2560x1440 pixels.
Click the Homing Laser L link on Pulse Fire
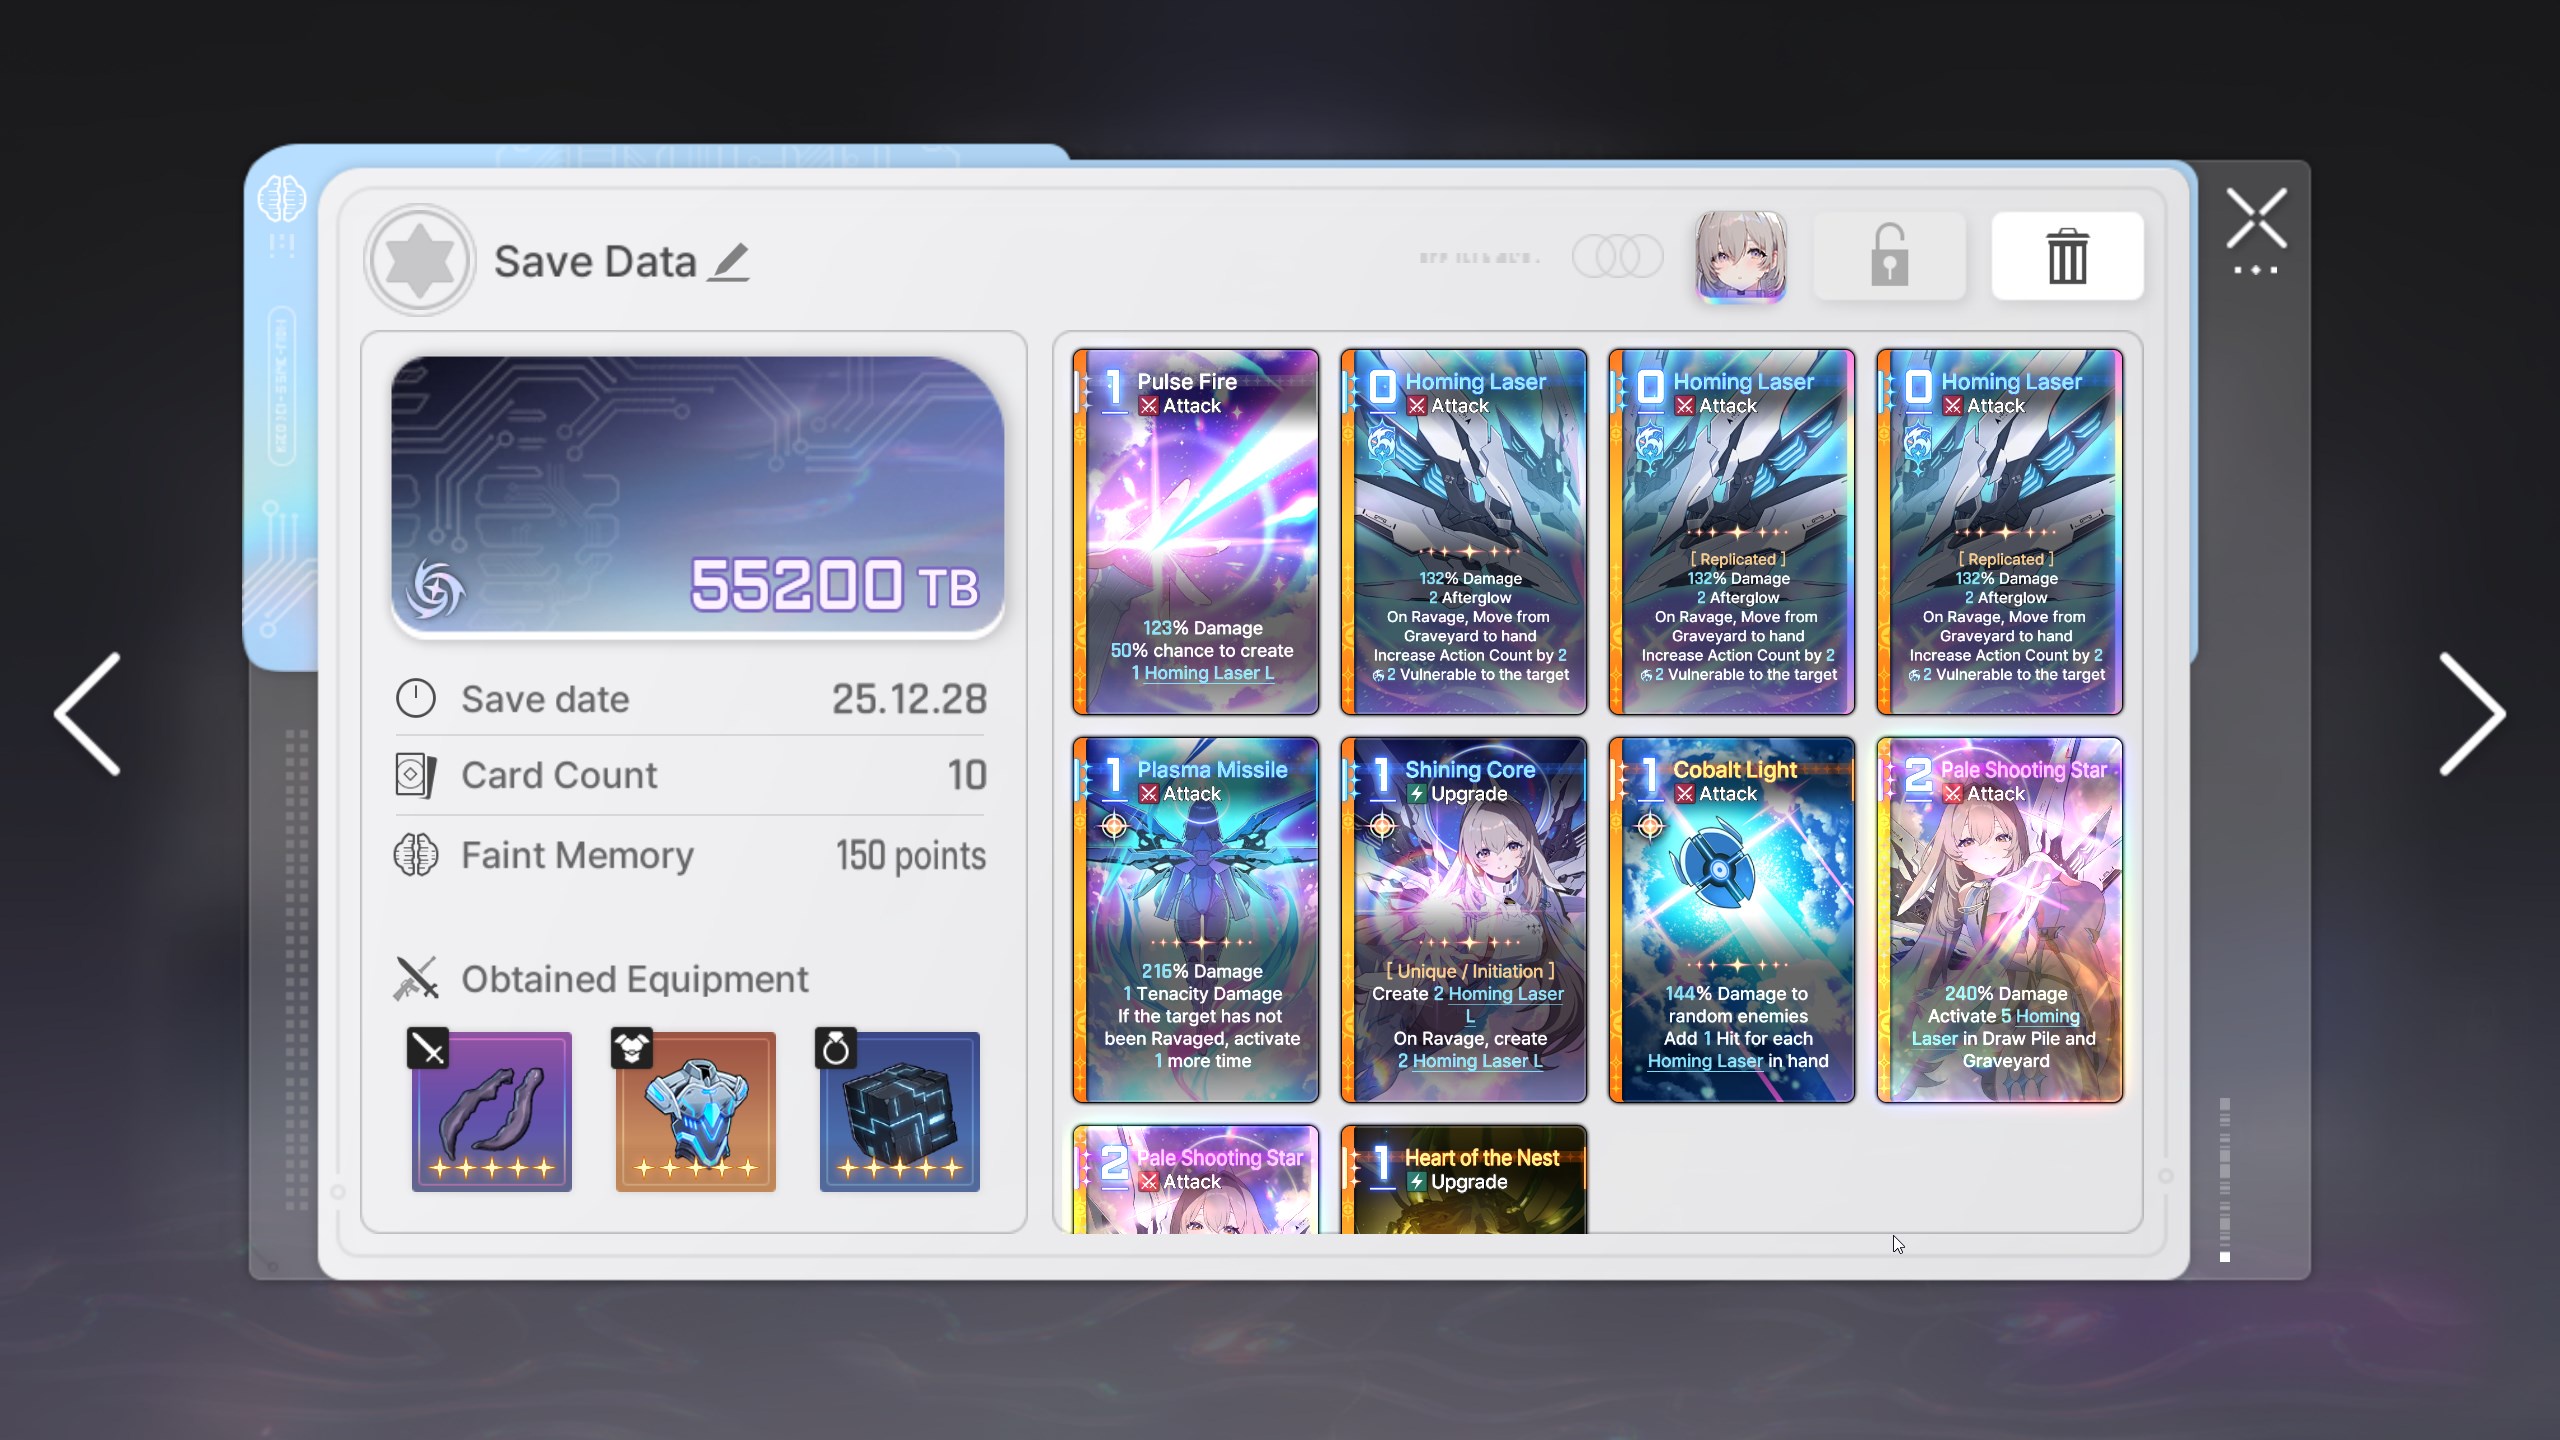(1208, 674)
